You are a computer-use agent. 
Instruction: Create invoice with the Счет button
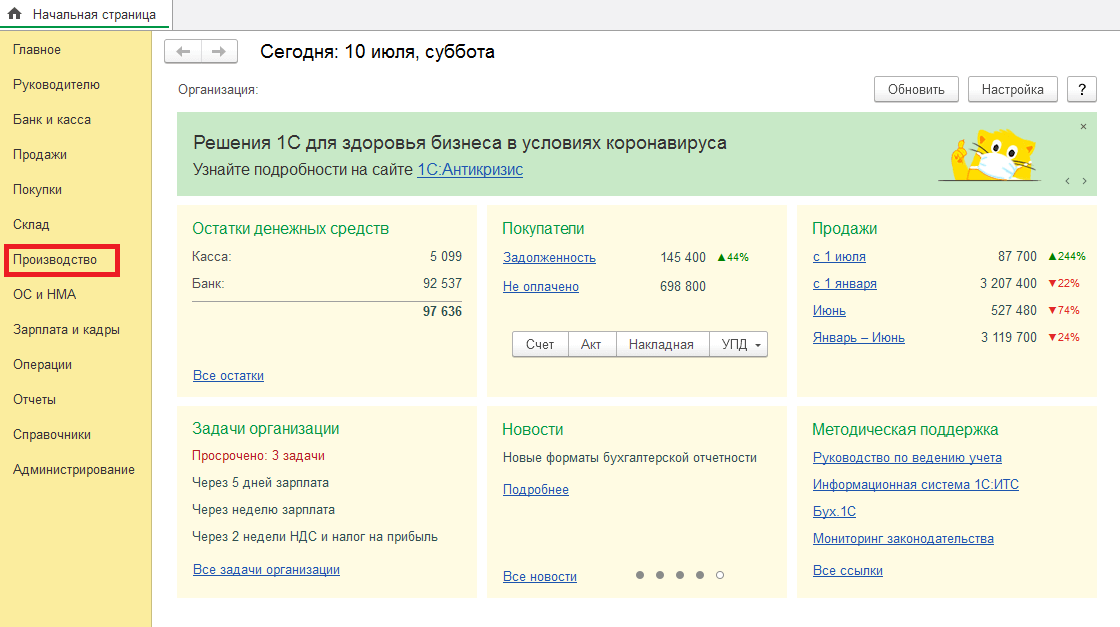coord(540,344)
